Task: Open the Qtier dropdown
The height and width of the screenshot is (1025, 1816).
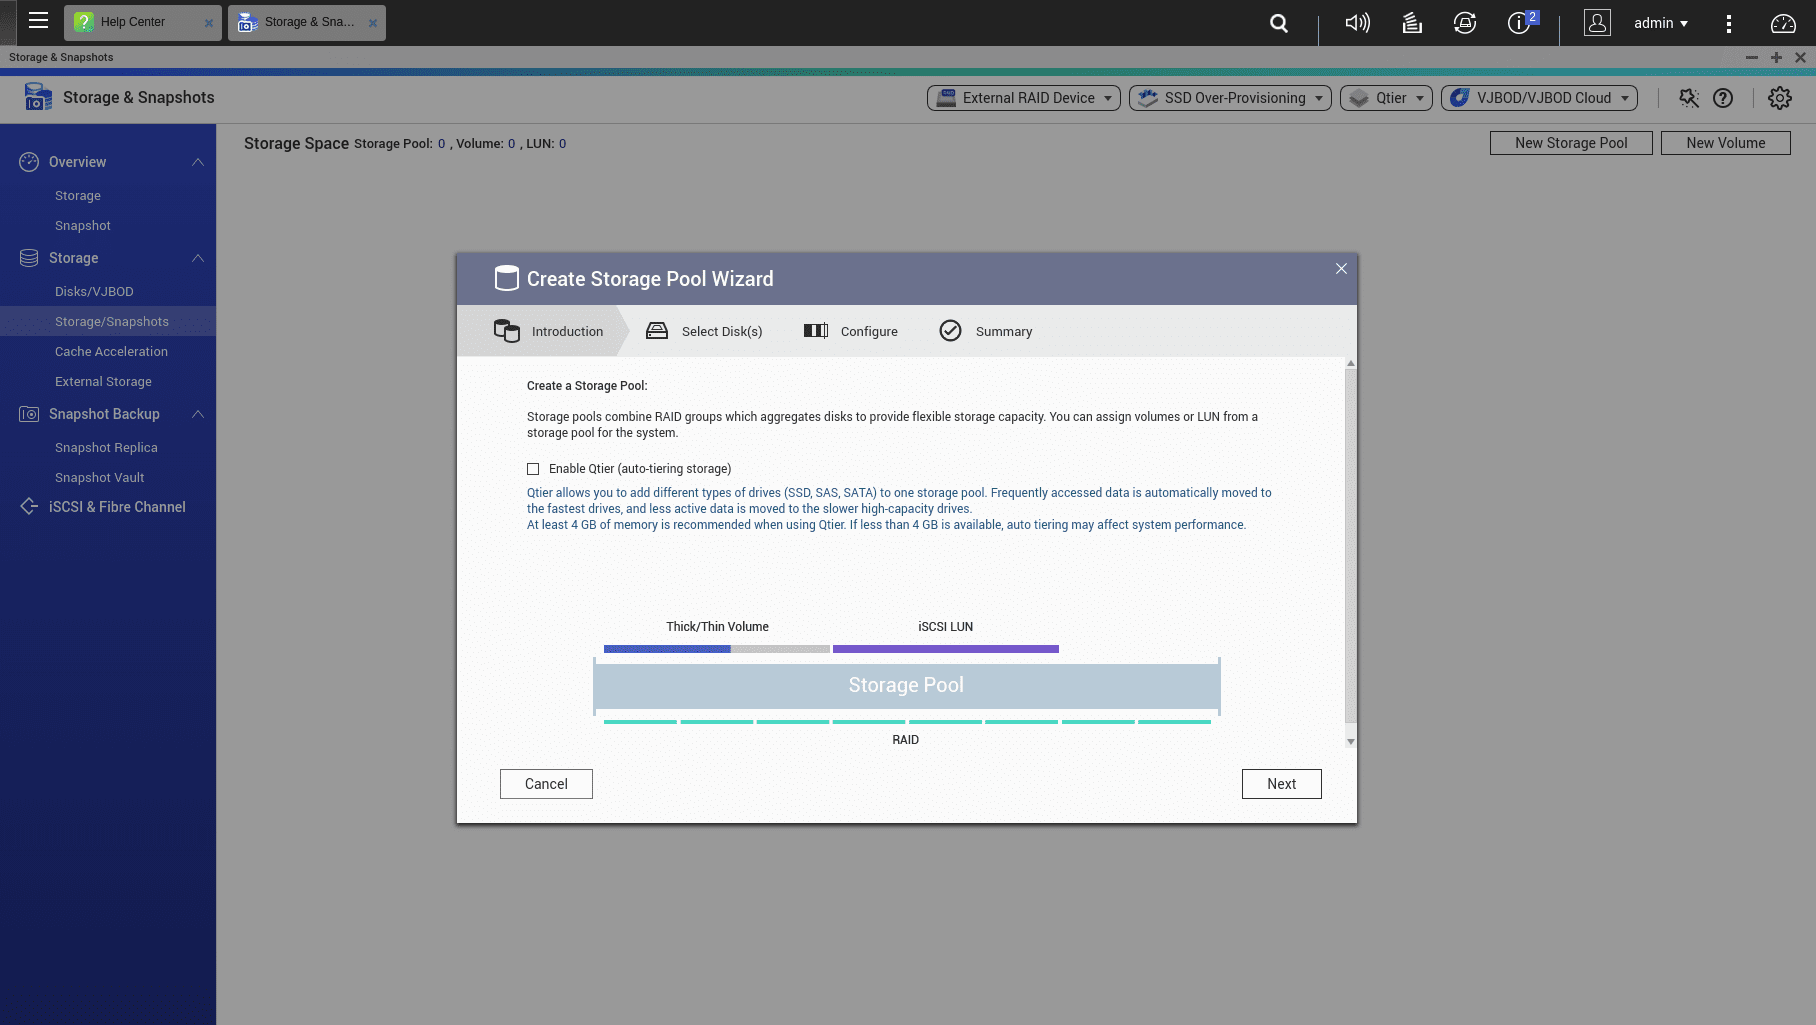Action: pyautogui.click(x=1386, y=98)
